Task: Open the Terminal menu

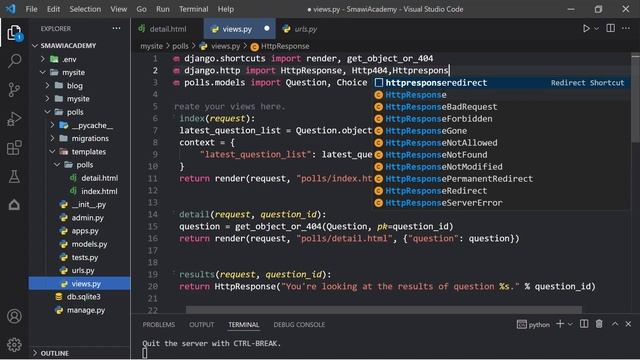Action: [193, 9]
